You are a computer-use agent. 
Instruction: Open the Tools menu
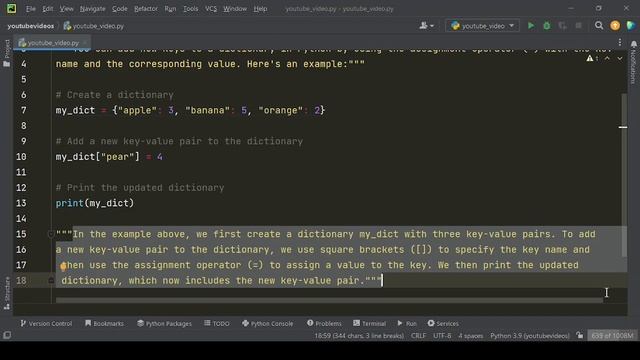tap(190, 9)
